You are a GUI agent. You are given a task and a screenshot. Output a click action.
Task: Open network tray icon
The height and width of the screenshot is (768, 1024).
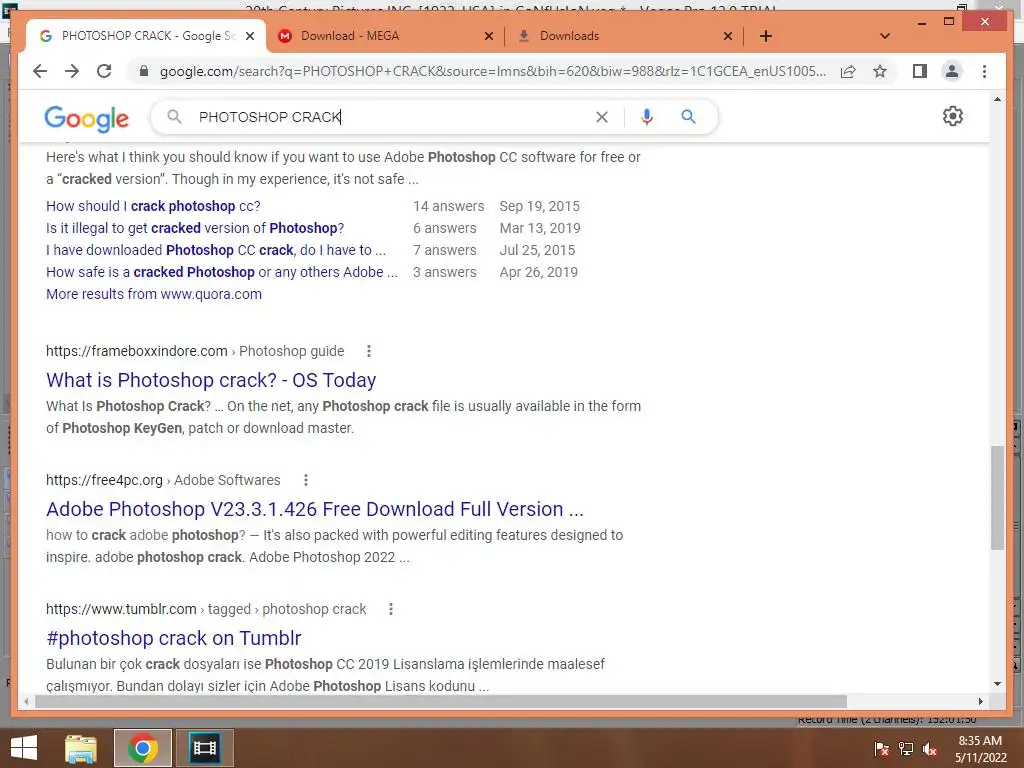[906, 749]
